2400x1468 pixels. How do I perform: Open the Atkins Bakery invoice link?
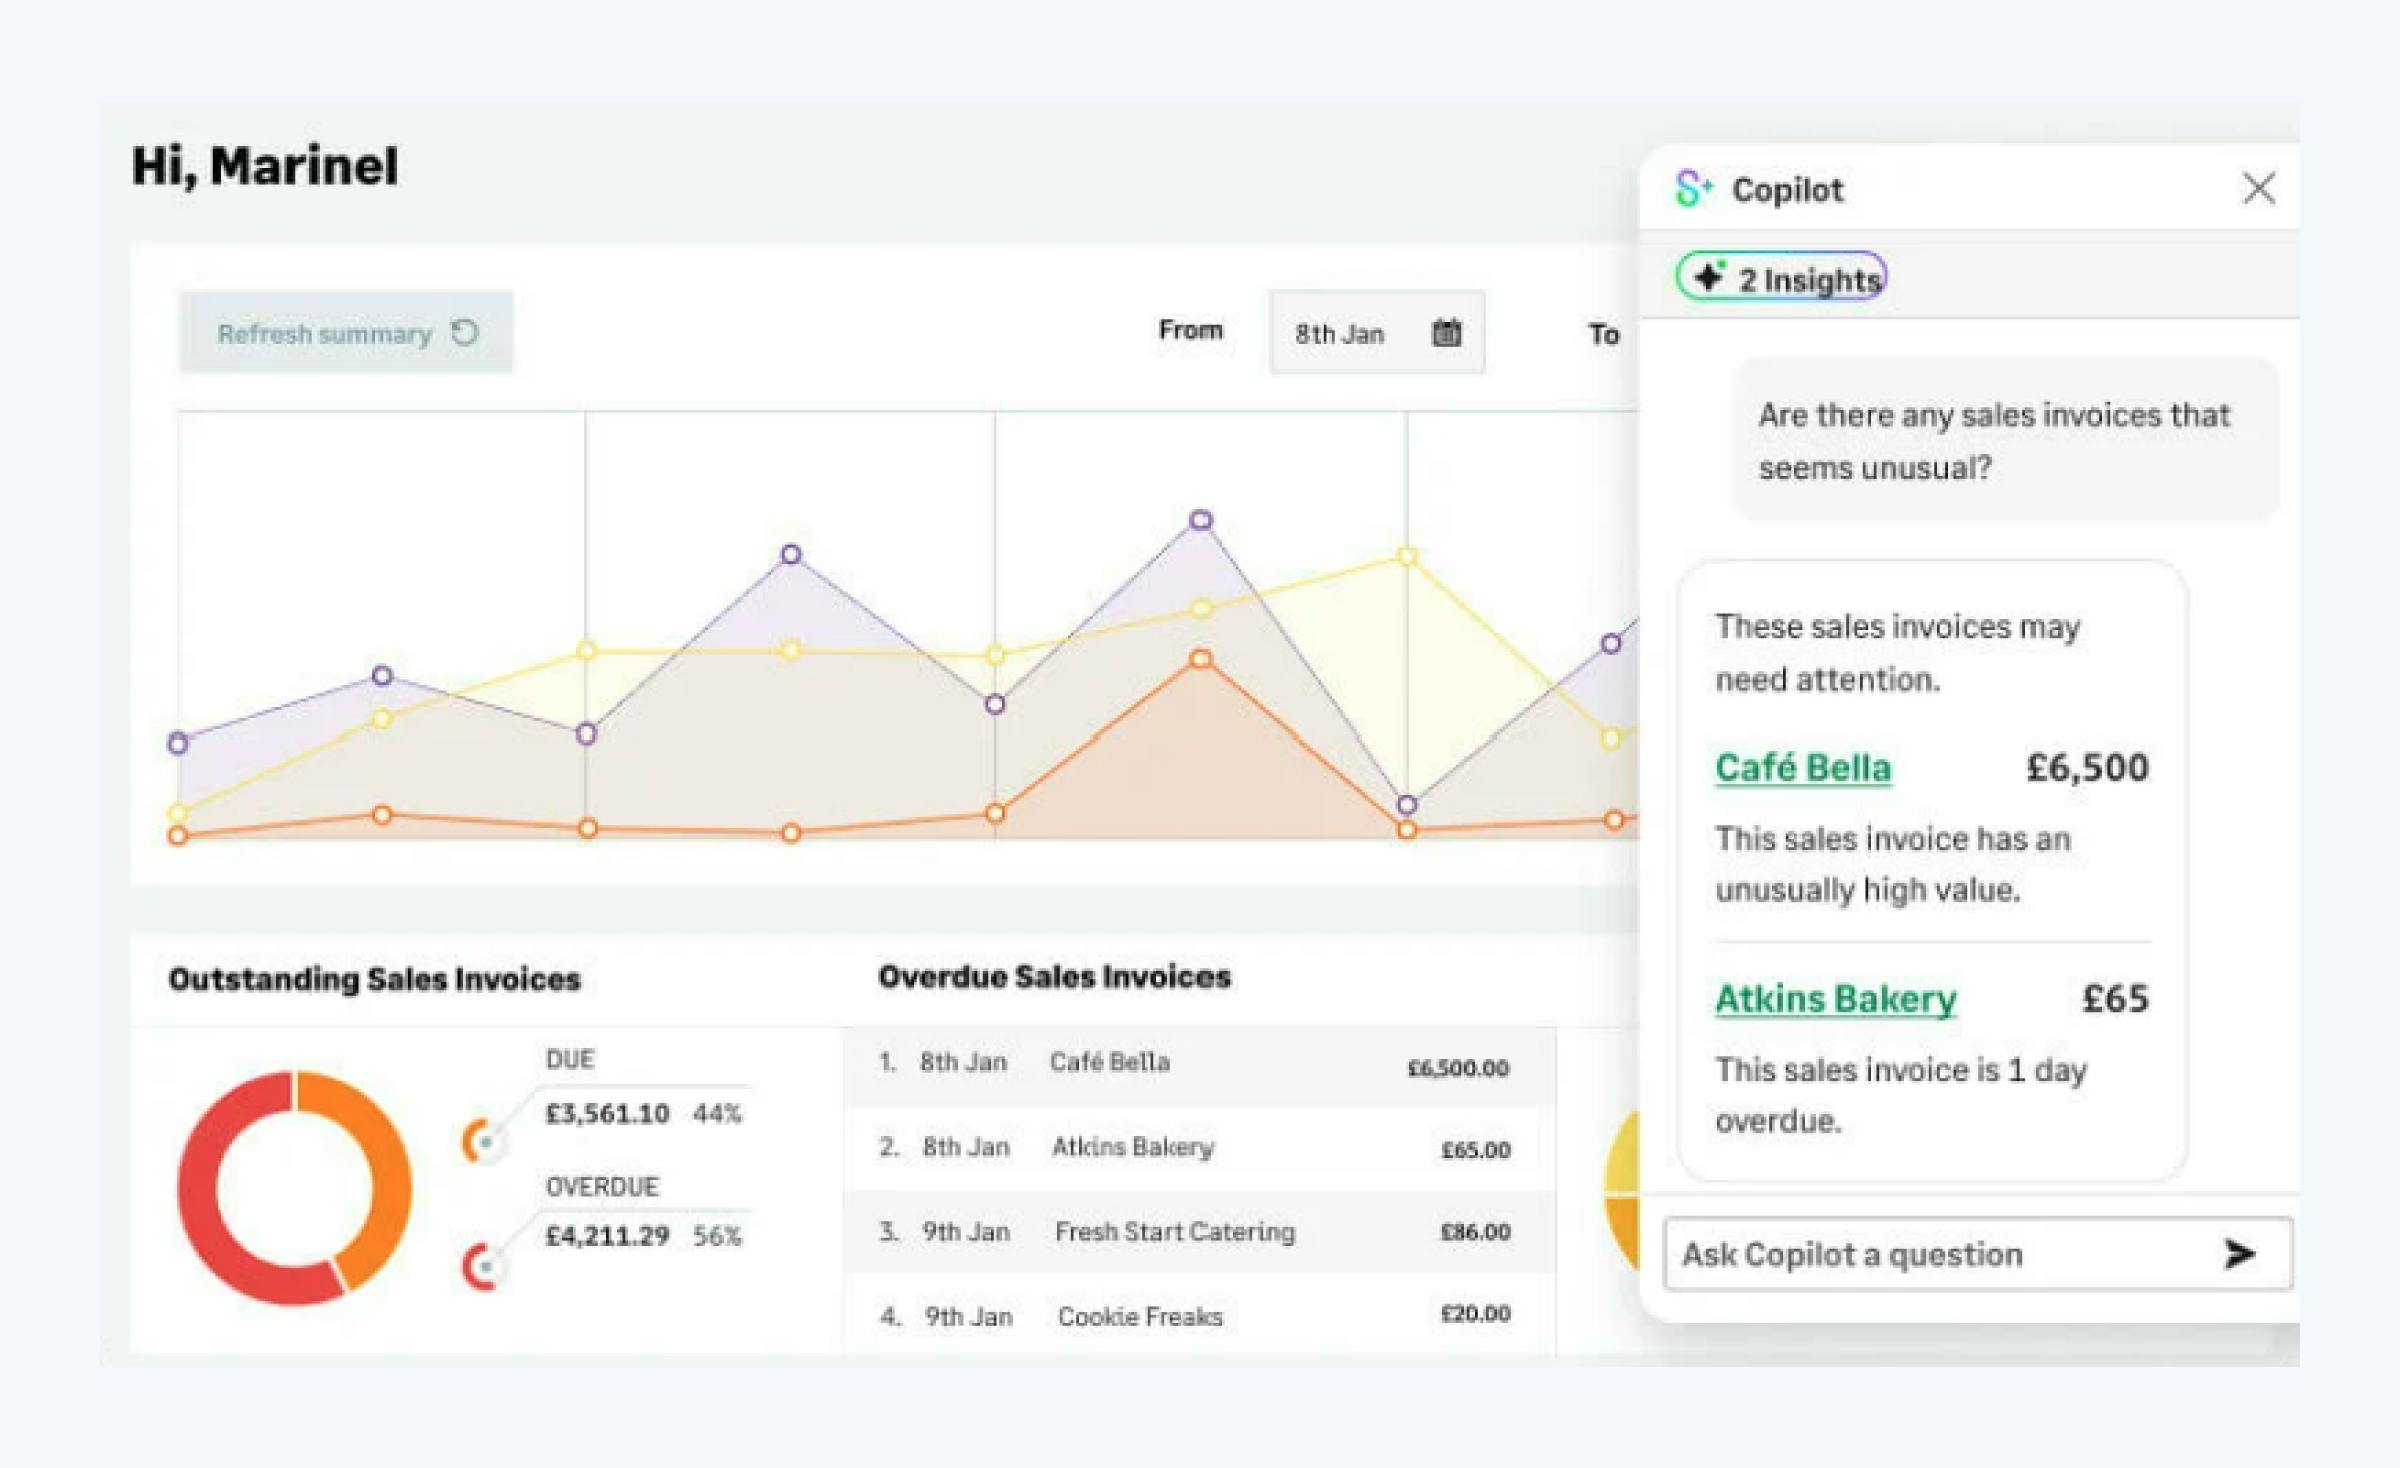tap(1836, 998)
